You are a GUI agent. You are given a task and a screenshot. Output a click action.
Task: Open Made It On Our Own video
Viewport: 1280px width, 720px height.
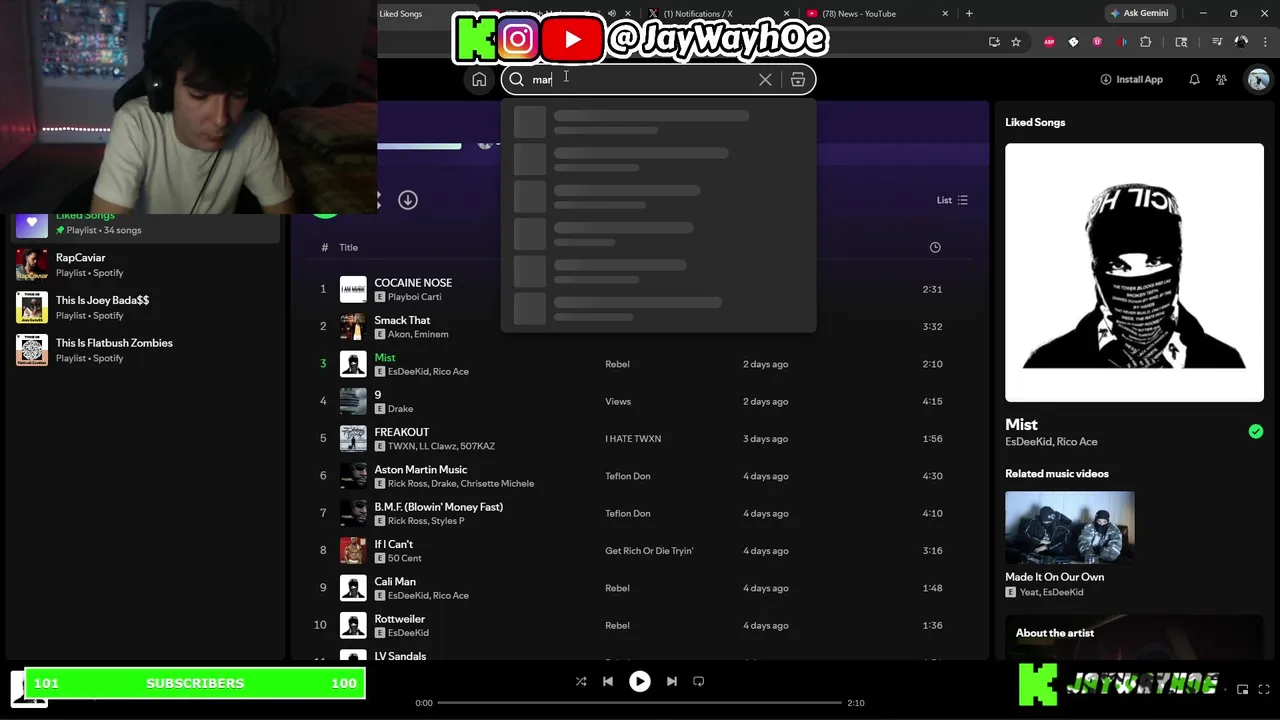point(1069,527)
